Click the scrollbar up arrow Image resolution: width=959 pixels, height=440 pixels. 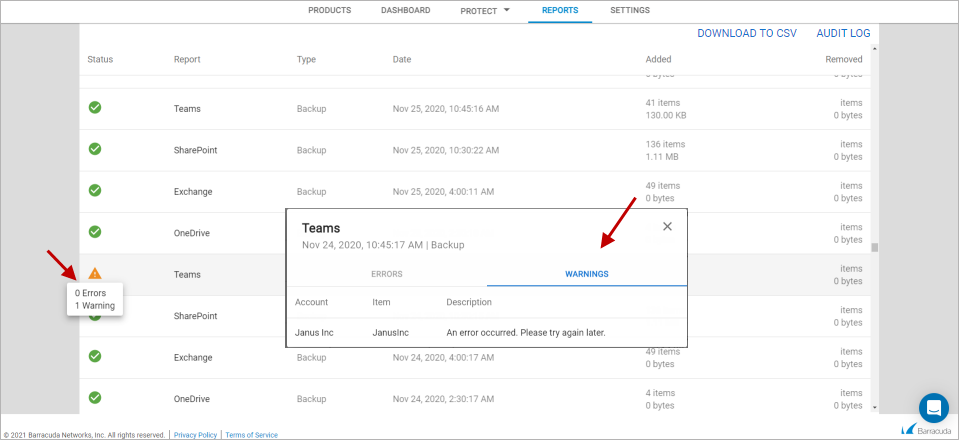[x=875, y=48]
